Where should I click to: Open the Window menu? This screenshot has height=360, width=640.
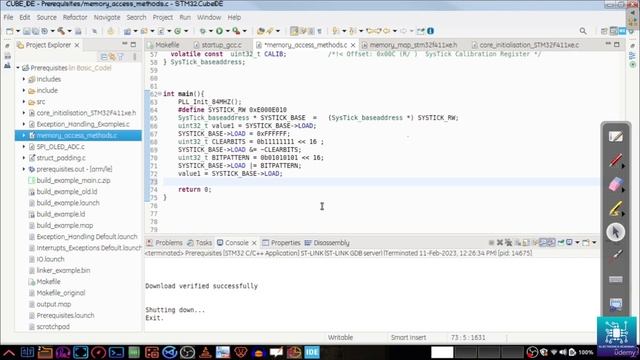(x=209, y=17)
